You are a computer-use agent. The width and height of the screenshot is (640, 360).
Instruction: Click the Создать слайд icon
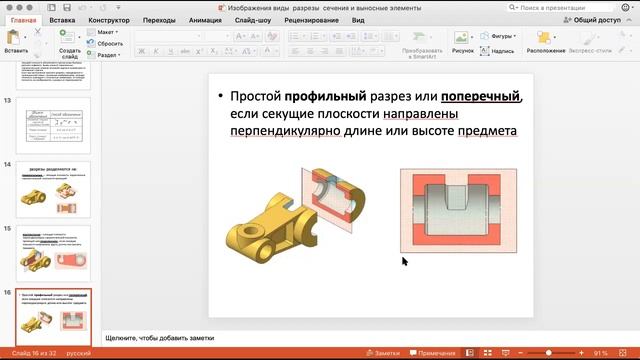pos(66,36)
